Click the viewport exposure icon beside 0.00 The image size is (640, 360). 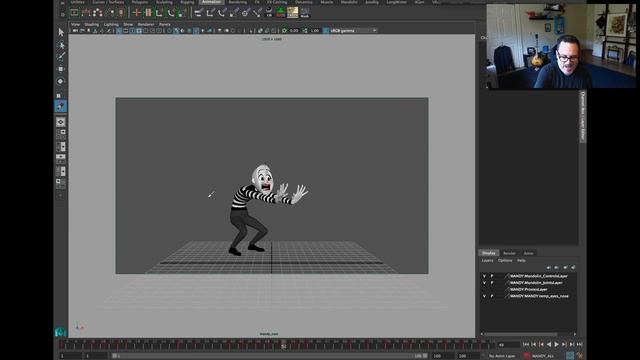(x=284, y=31)
